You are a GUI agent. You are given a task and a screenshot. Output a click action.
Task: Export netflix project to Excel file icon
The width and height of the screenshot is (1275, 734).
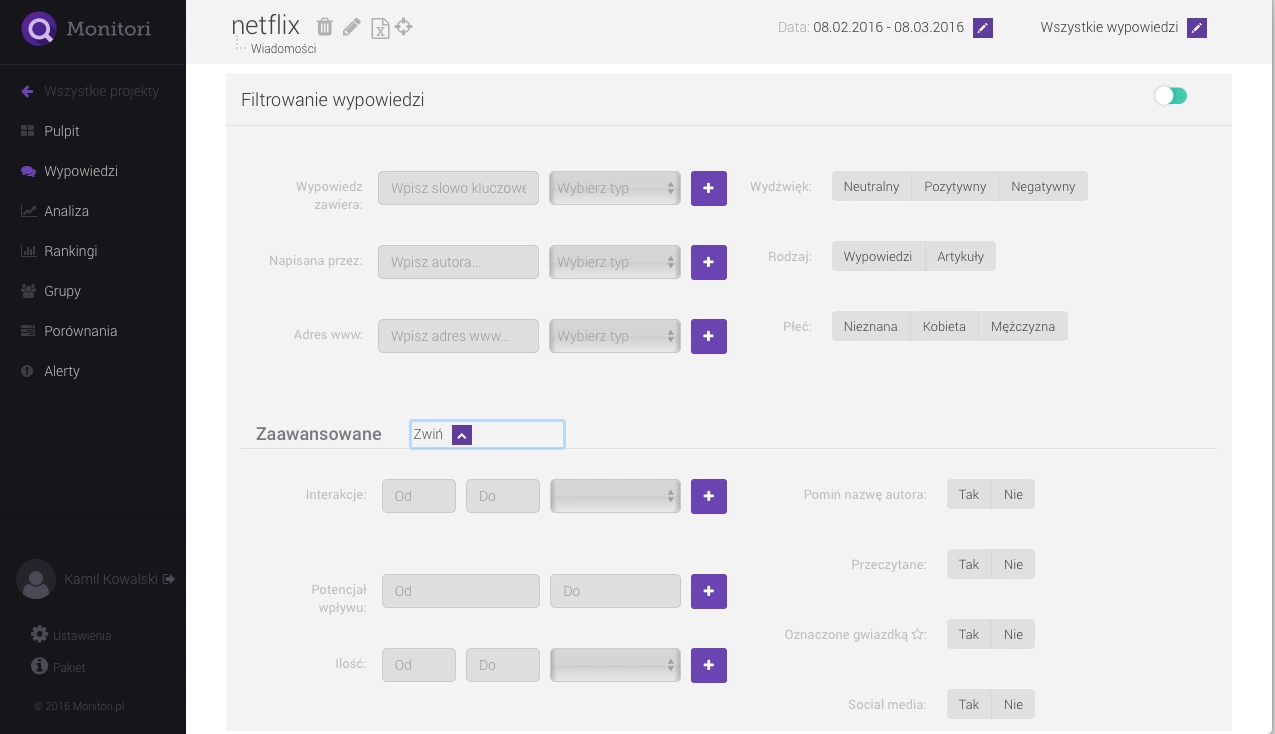[x=380, y=28]
